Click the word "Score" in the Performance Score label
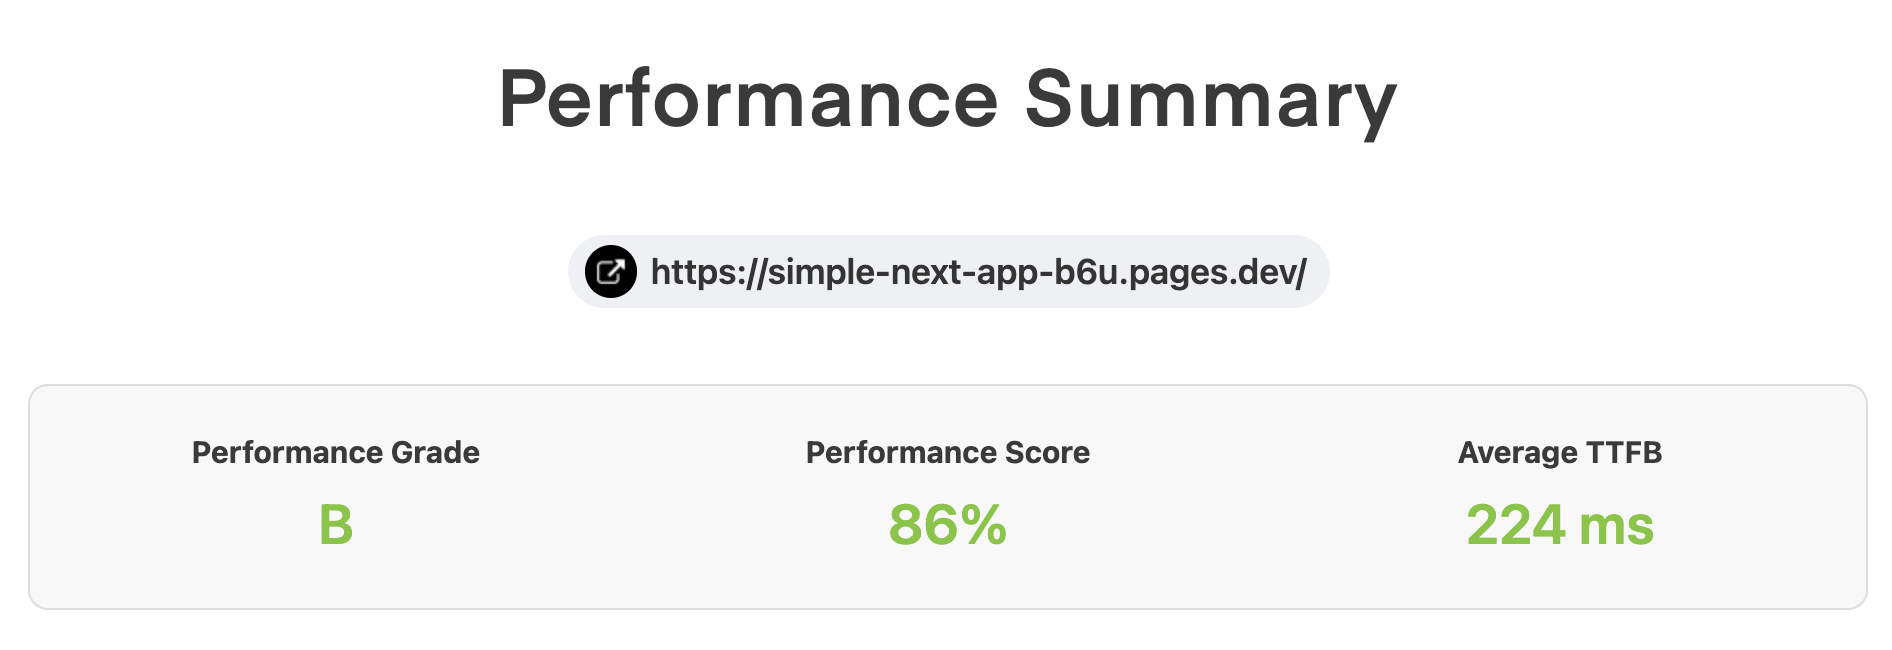The image size is (1892, 650). pos(1047,453)
